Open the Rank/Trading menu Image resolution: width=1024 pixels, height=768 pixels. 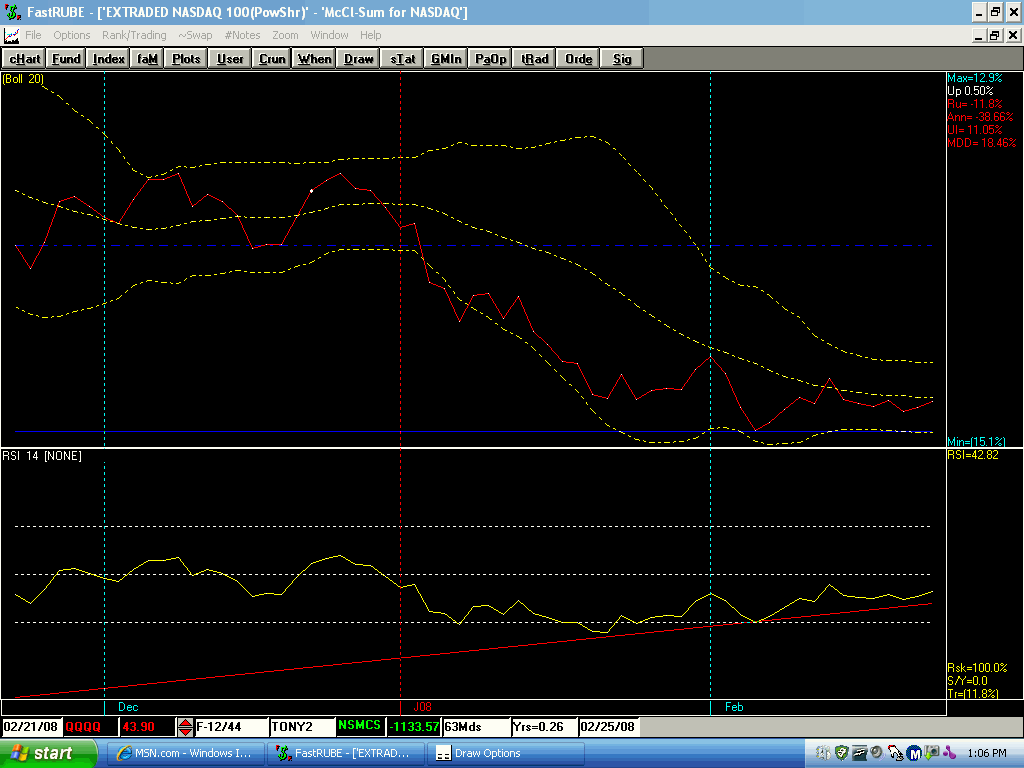pos(134,35)
